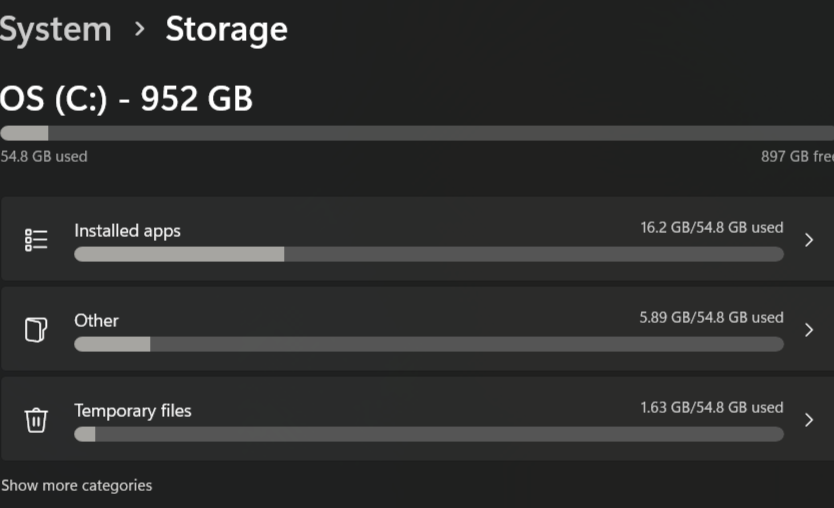
Task: Click the Temporary files trash bin icon
Action: (x=36, y=420)
